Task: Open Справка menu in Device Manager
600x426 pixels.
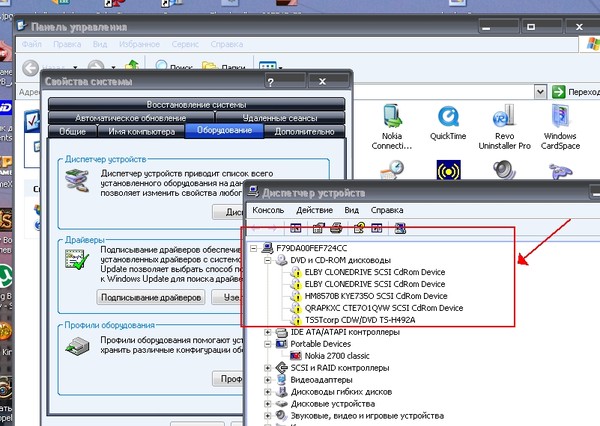Action: (386, 210)
